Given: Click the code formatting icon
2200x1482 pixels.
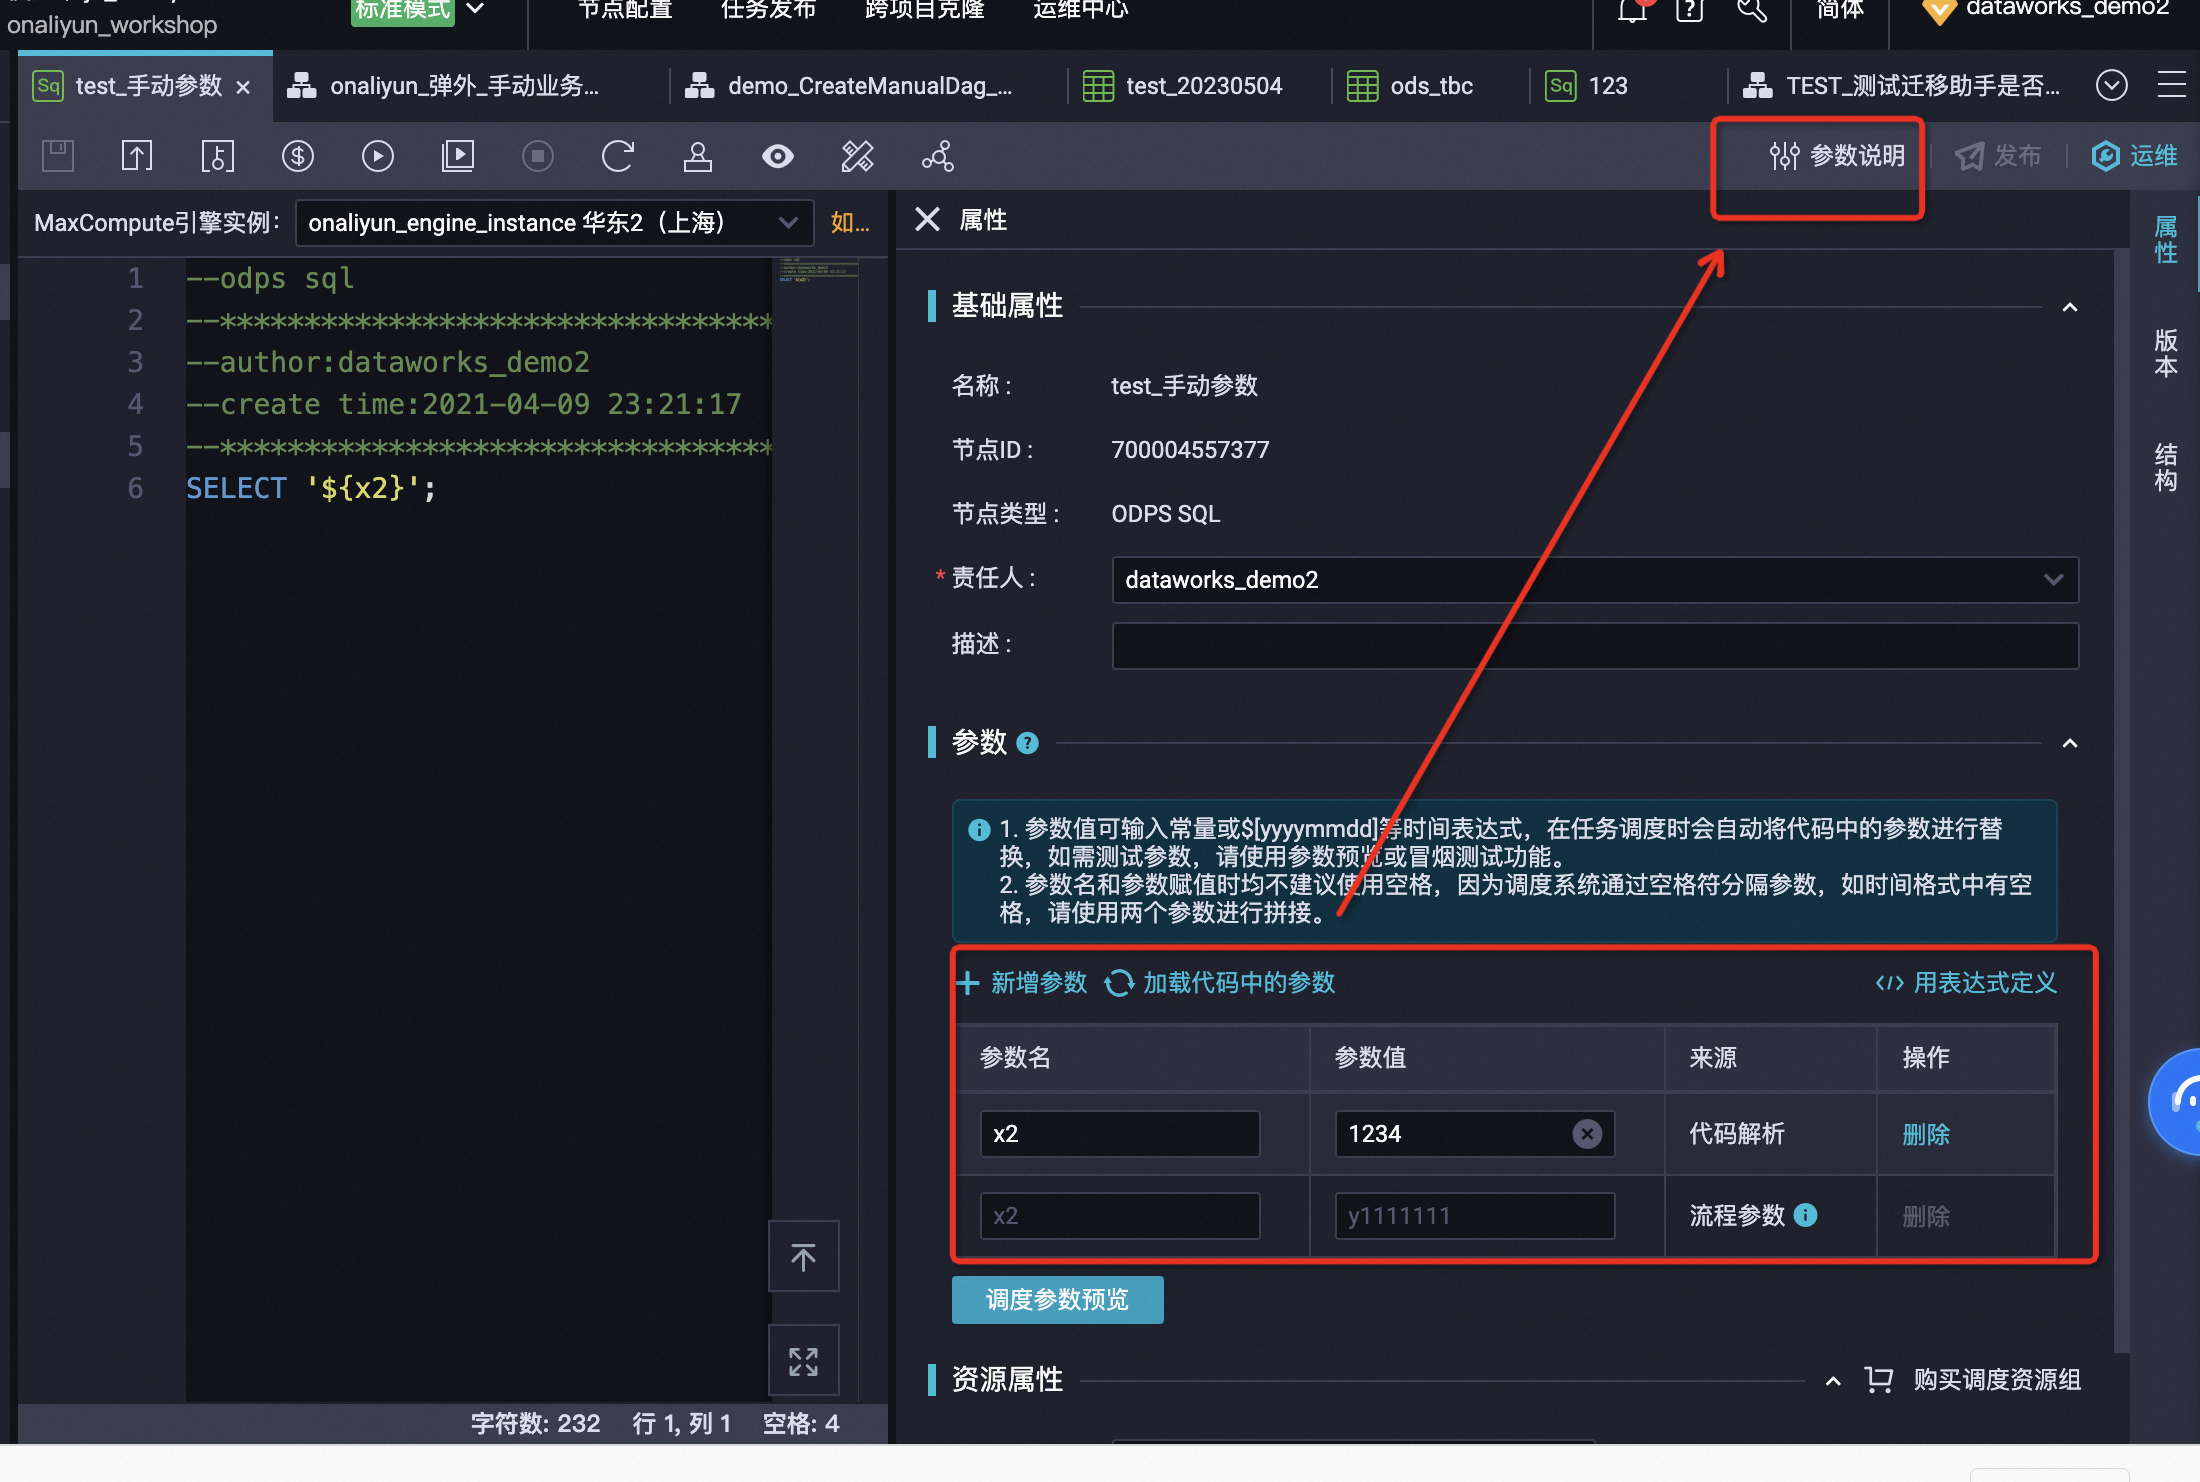Looking at the screenshot, I should [857, 156].
